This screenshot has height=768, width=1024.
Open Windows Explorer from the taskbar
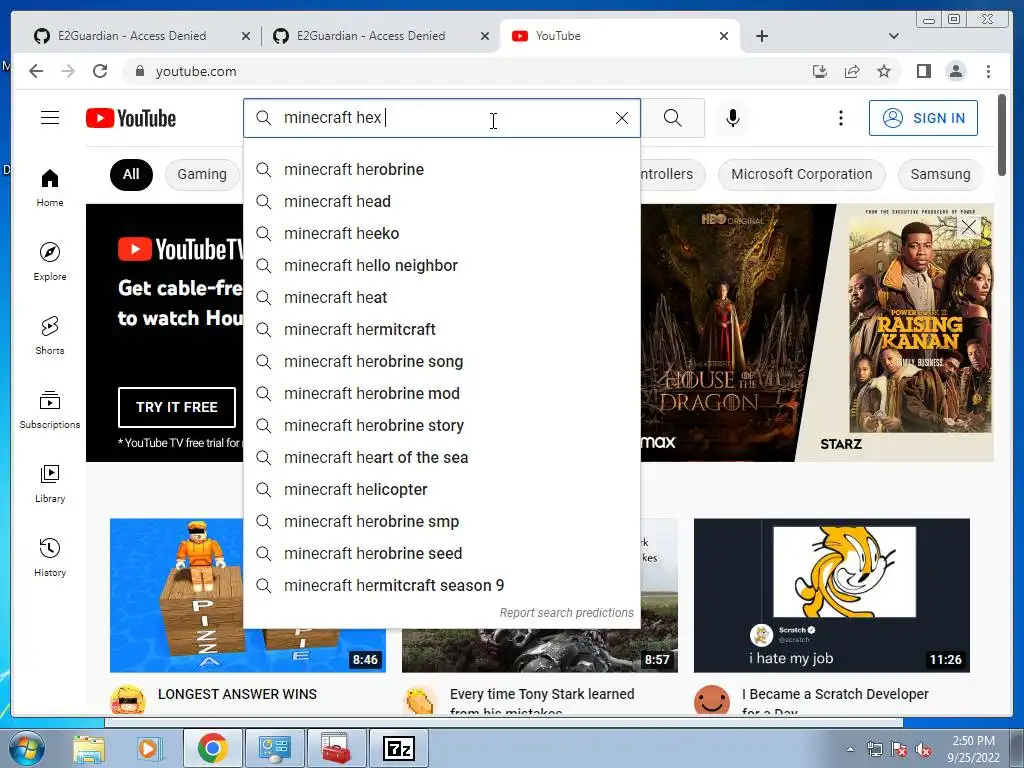(89, 748)
